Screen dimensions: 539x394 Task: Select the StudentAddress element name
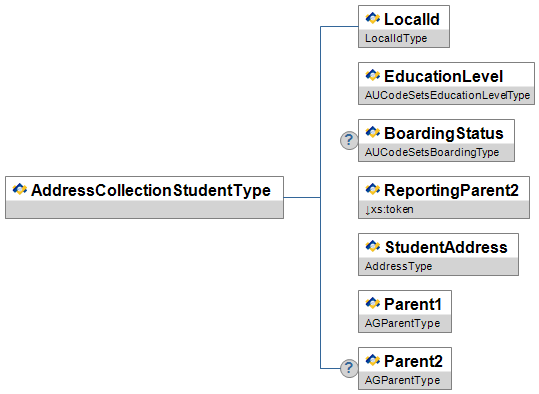[446, 247]
